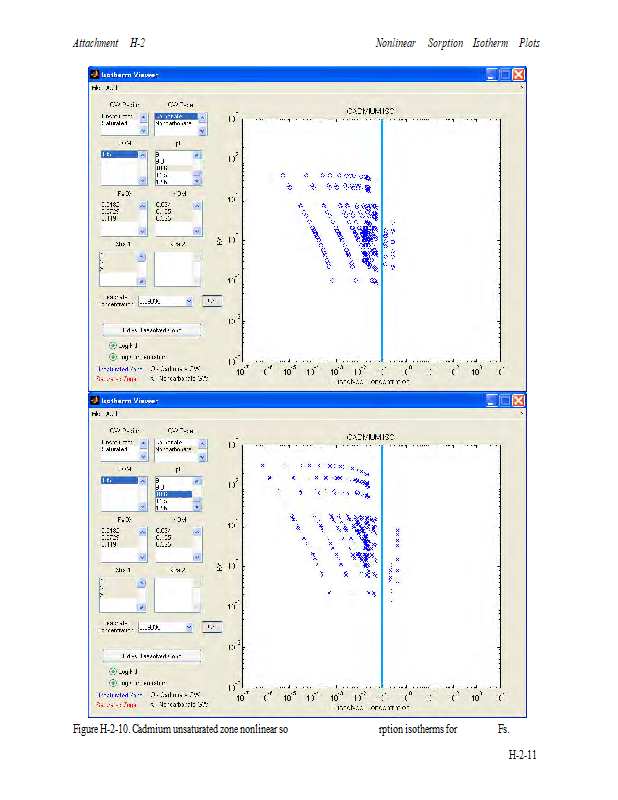This screenshot has height=800, width=618.
Task: Click the small button beside the combo box, lower window
Action: click(211, 627)
